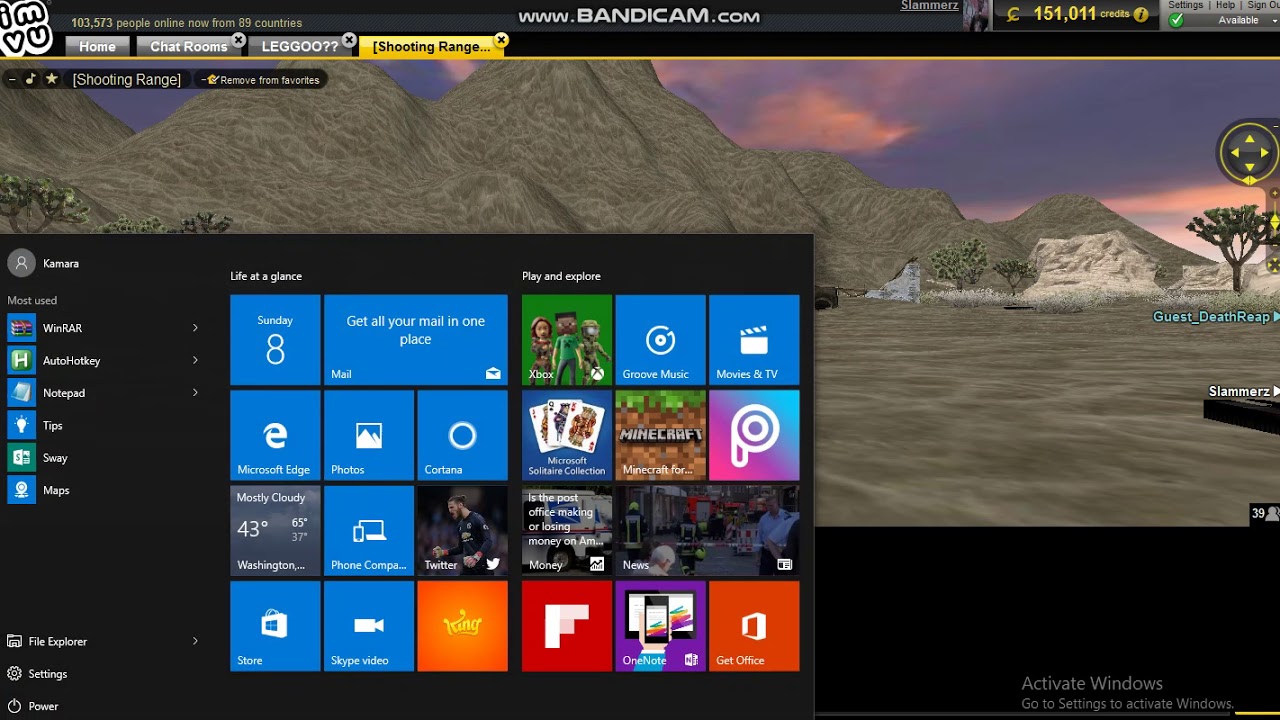
Task: Open the News tile
Action: (x=707, y=531)
